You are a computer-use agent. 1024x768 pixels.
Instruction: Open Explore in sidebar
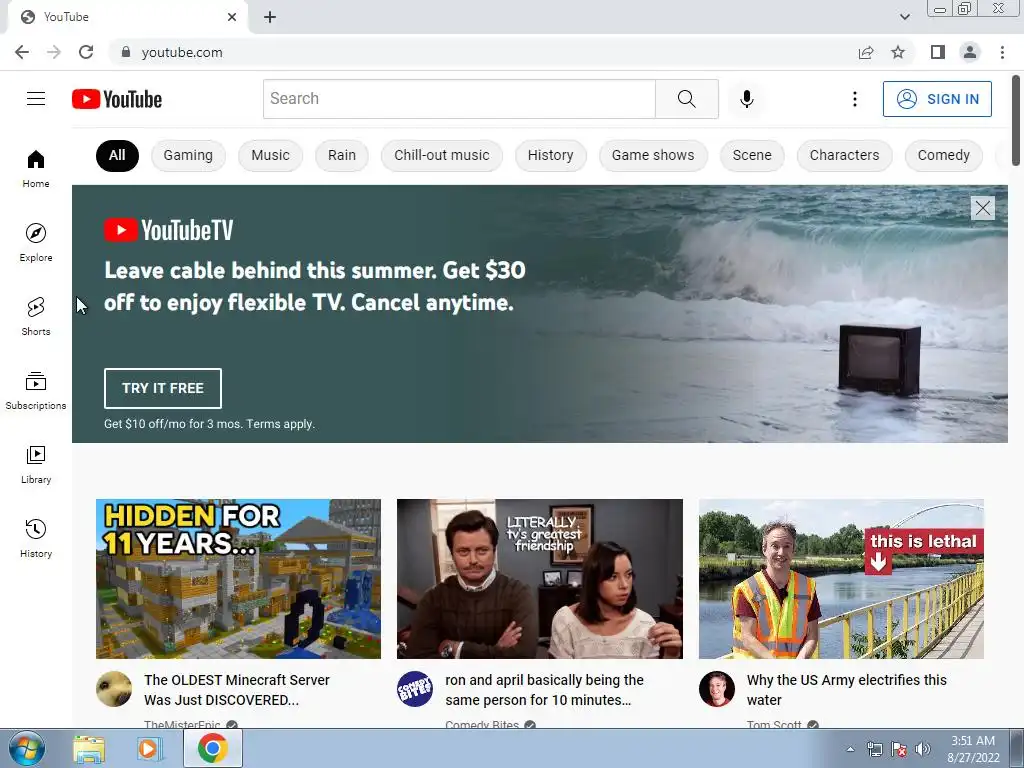pyautogui.click(x=36, y=243)
